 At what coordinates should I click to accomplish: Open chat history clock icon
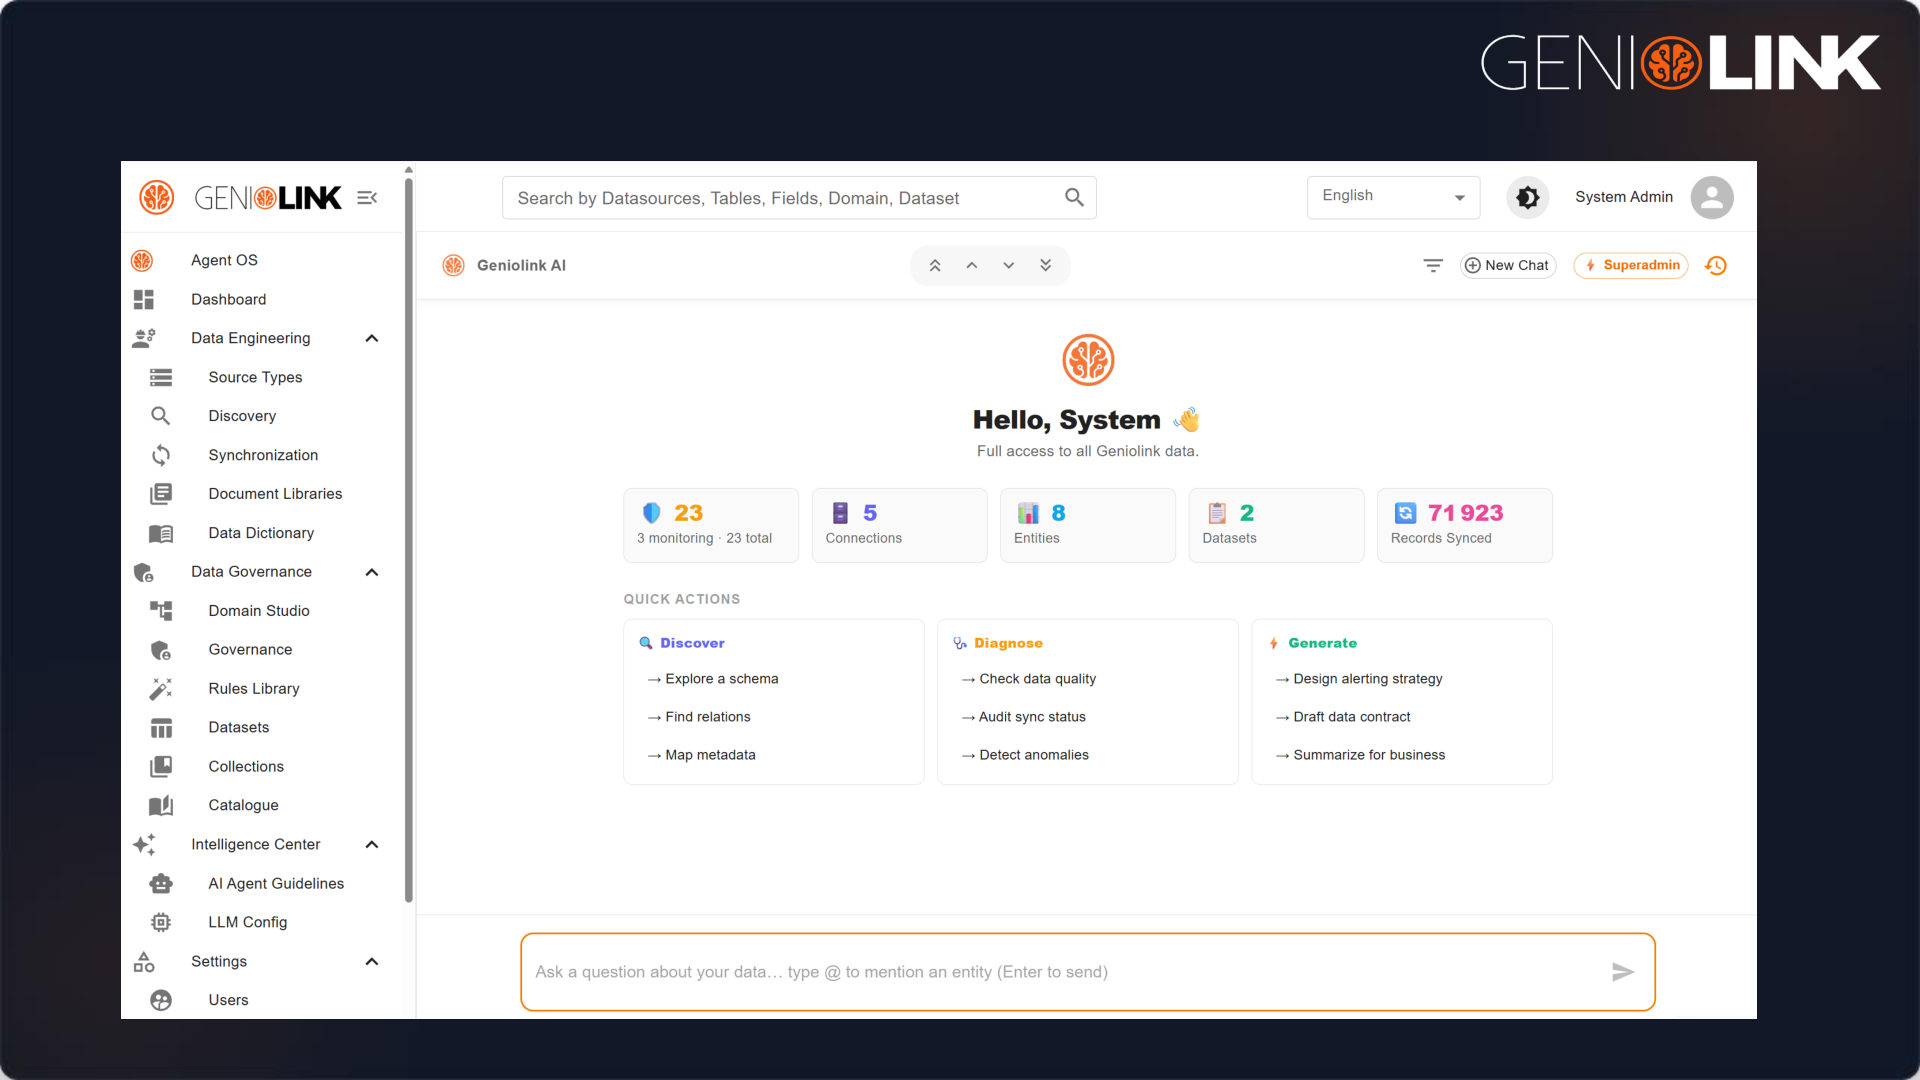(1716, 266)
